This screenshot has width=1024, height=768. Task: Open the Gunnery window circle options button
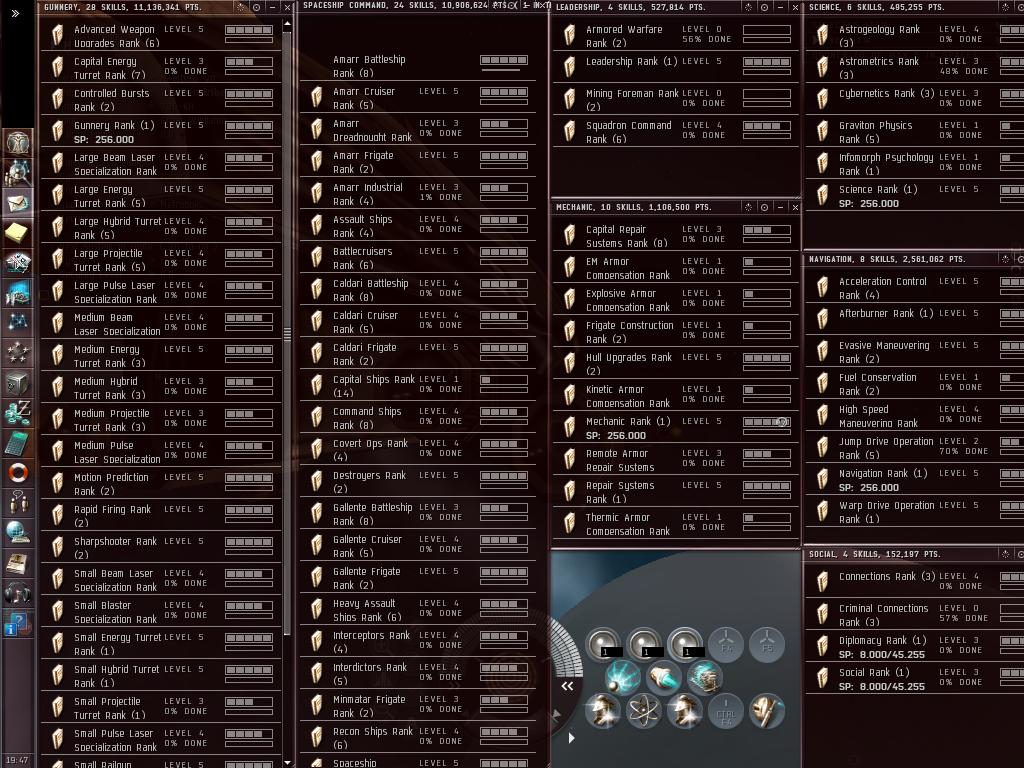click(256, 7)
